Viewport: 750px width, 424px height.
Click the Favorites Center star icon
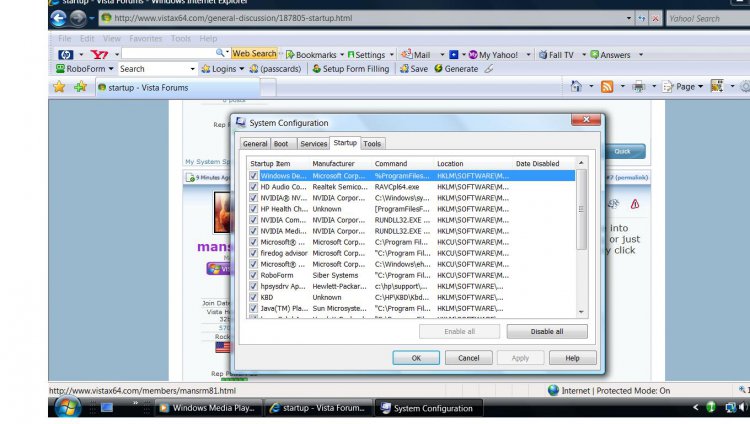click(59, 87)
